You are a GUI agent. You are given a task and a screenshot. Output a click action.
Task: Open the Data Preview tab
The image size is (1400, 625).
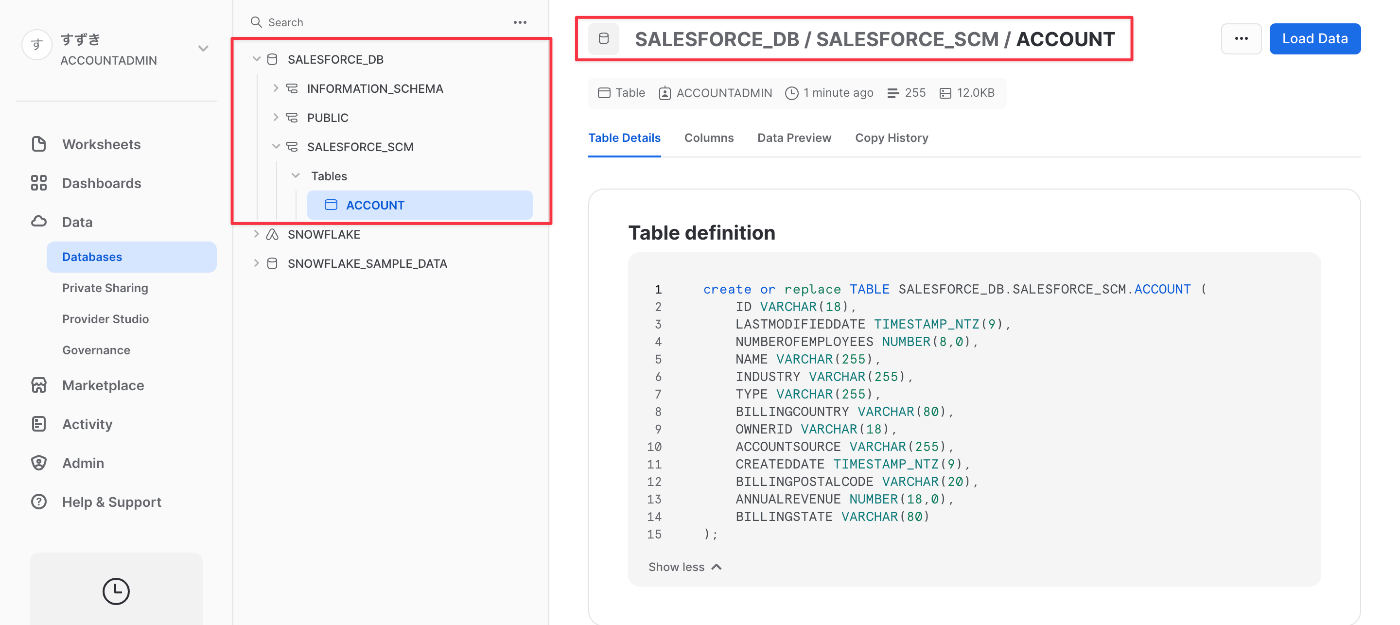tap(794, 138)
